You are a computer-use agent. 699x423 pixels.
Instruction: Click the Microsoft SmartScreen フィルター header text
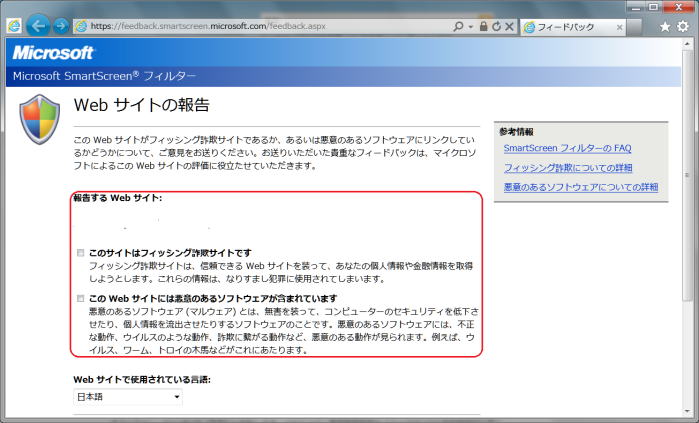click(x=104, y=76)
